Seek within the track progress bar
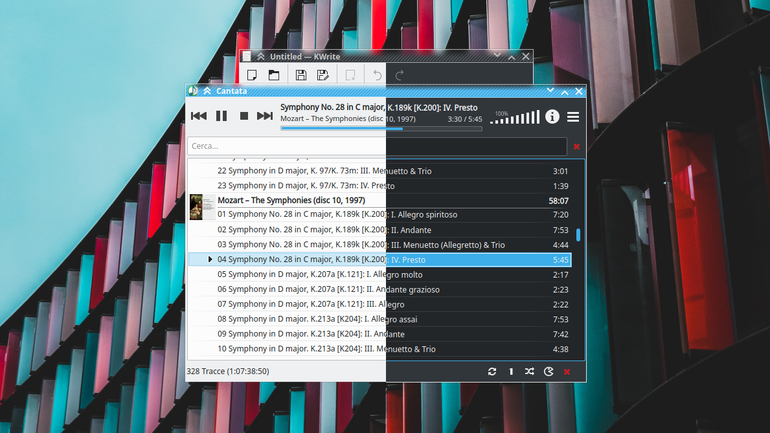 (381, 129)
